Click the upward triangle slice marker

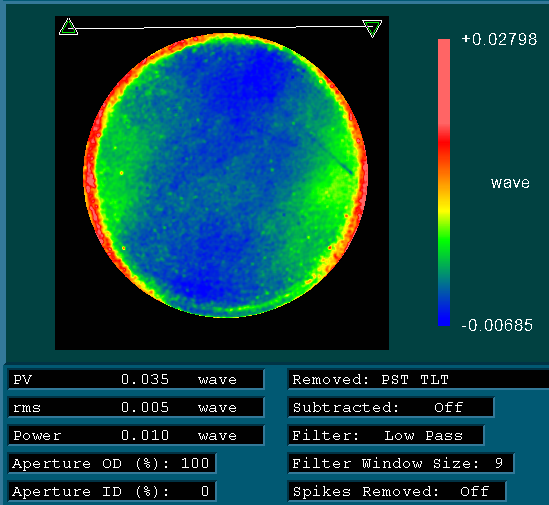pos(68,27)
